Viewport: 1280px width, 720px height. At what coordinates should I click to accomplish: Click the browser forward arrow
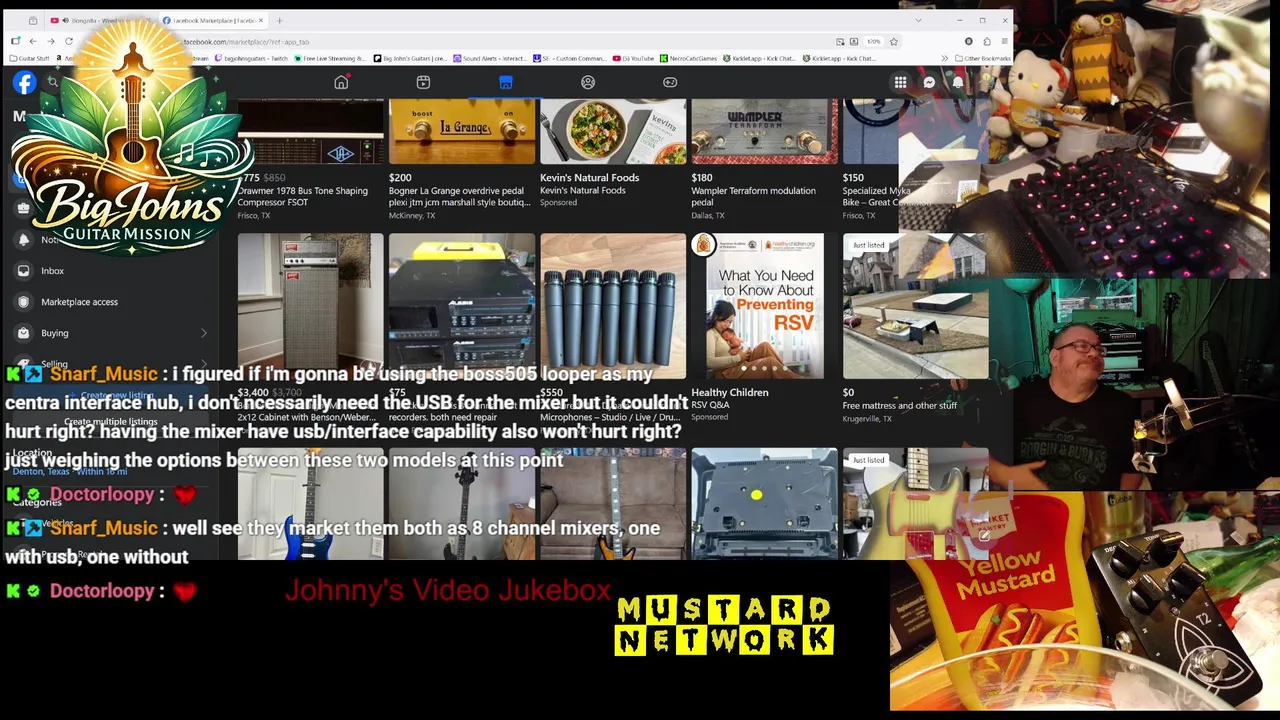coord(50,41)
